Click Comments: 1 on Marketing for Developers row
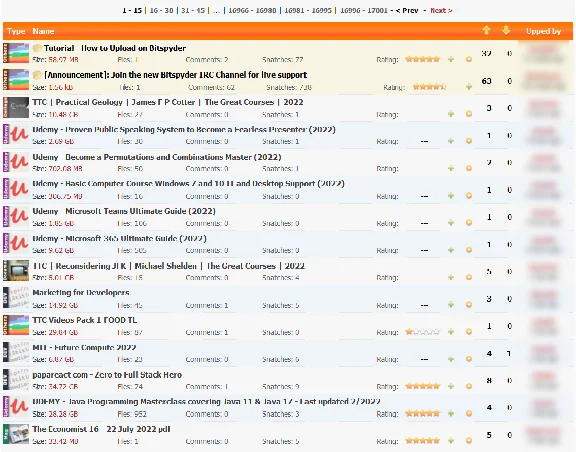Image resolution: width=576 pixels, height=452 pixels. coord(207,305)
